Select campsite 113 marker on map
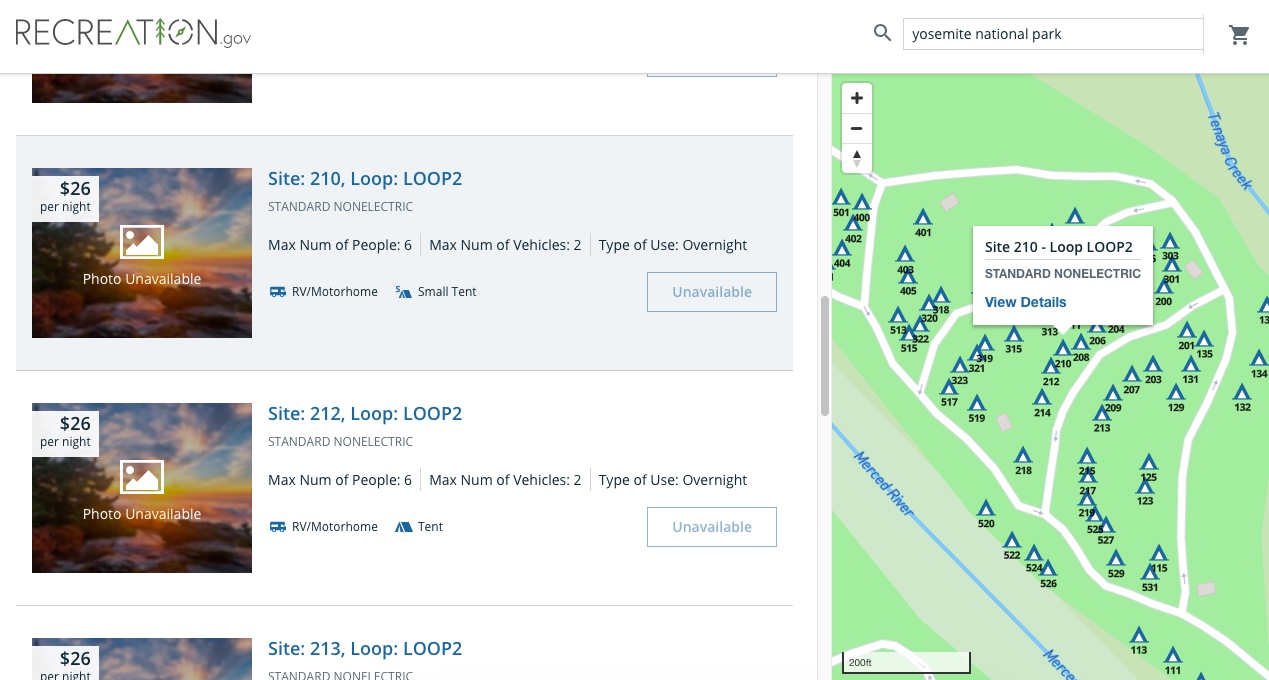Viewport: 1269px width, 680px height. (1138, 635)
